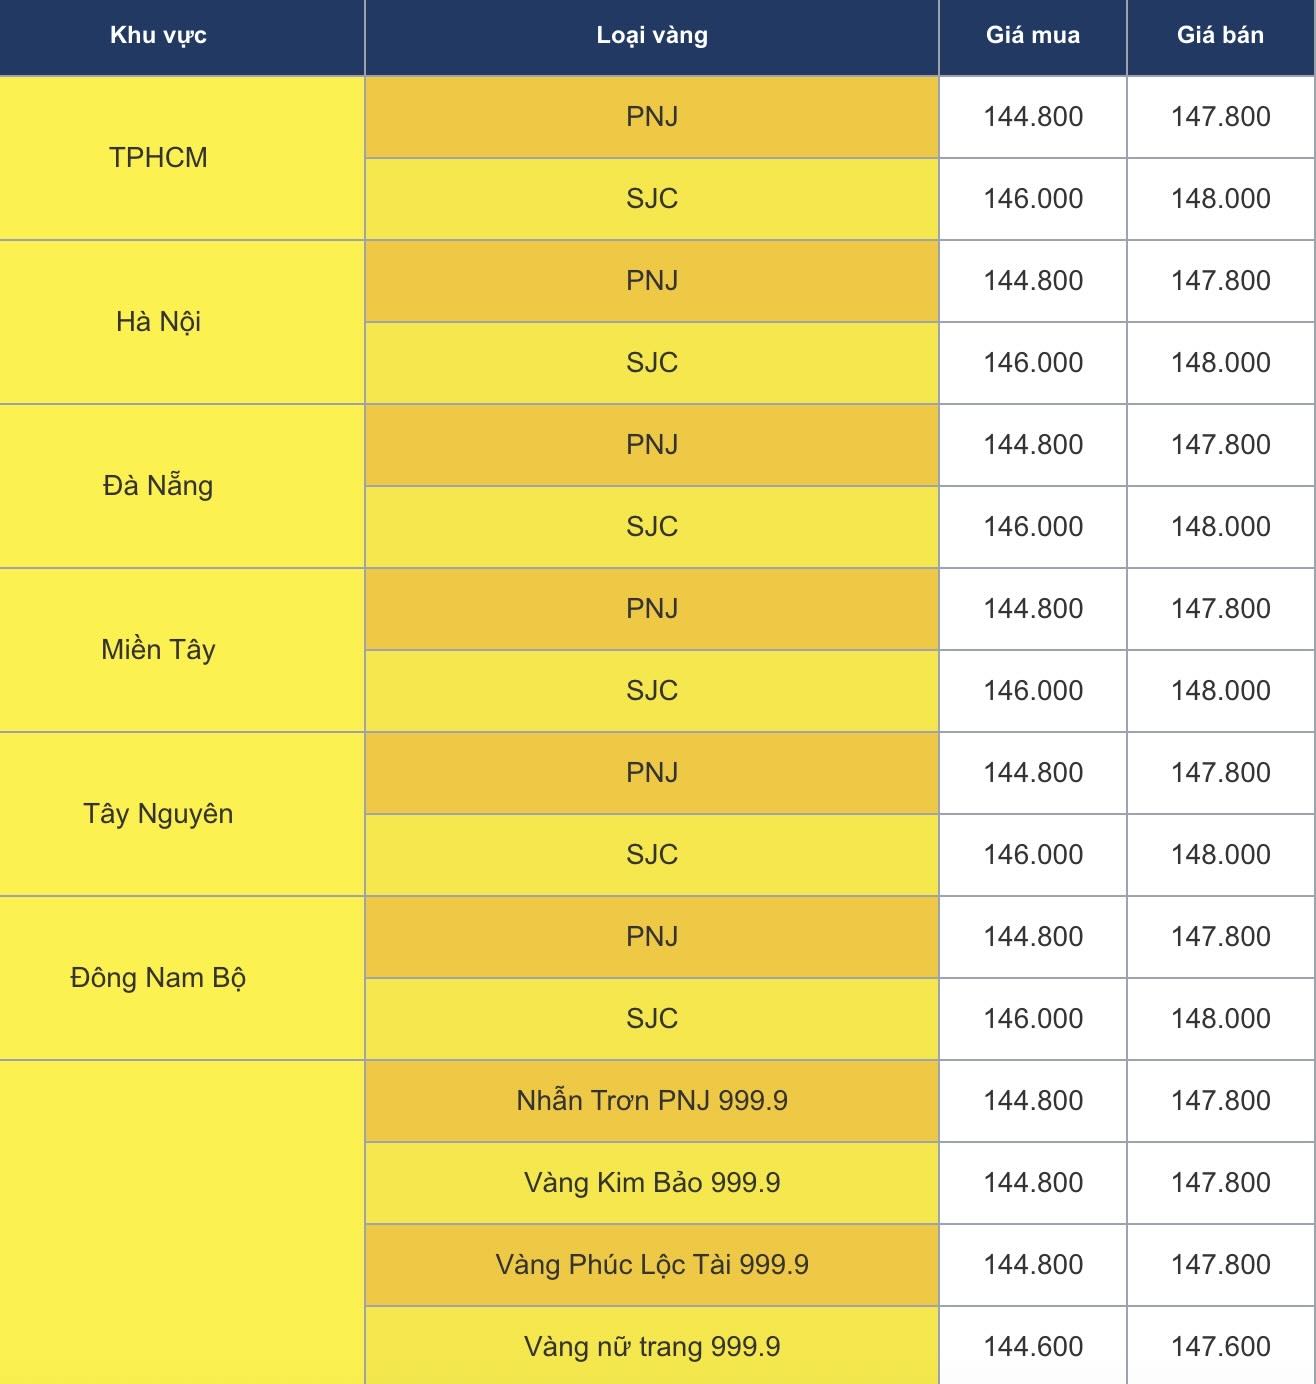
Task: Click the TPHCM region cell
Action: [158, 157]
